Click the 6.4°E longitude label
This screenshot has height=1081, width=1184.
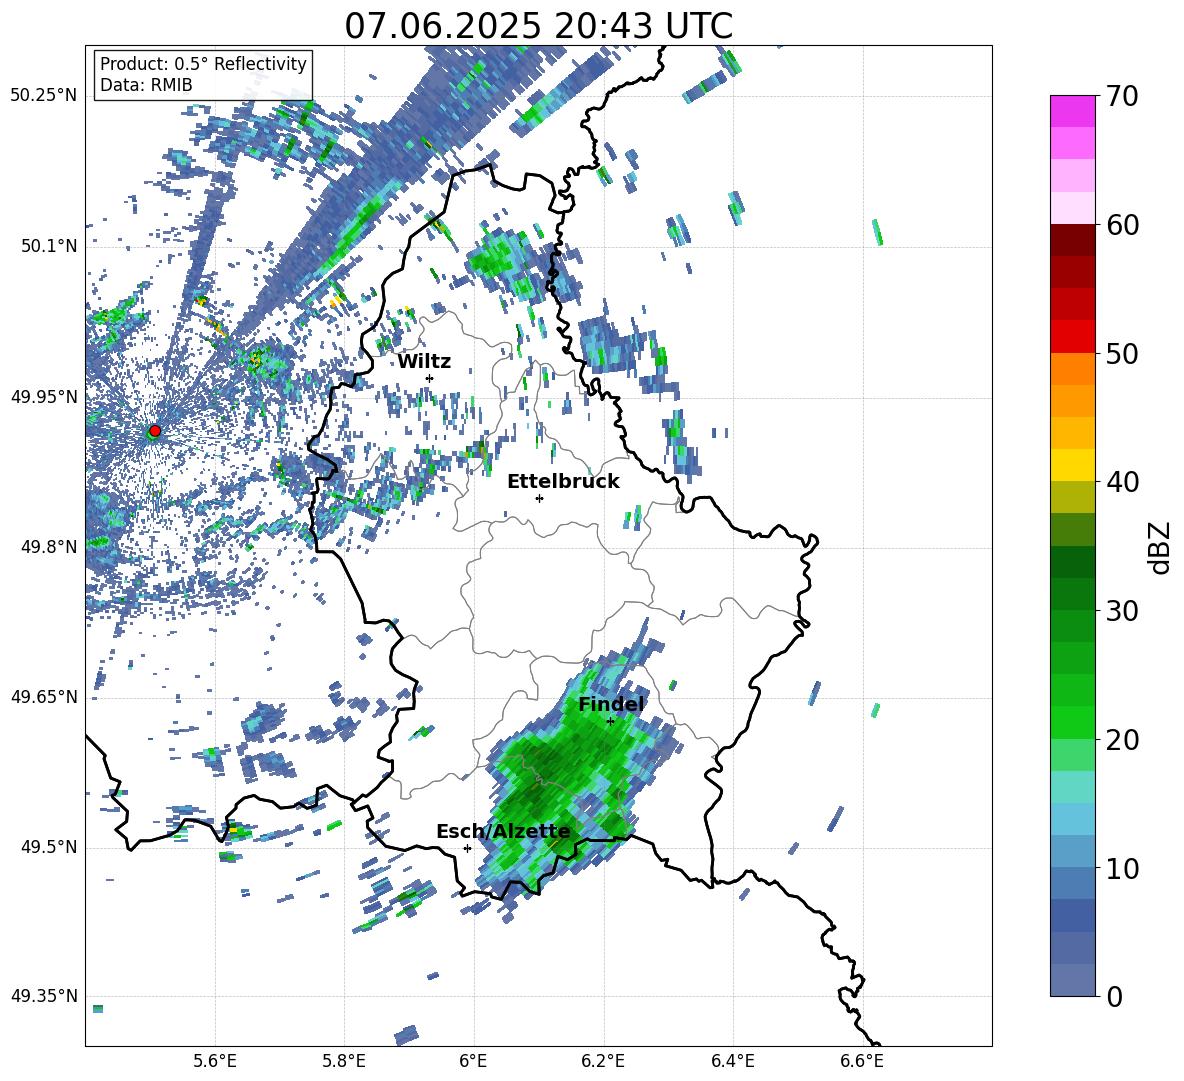pos(733,1061)
